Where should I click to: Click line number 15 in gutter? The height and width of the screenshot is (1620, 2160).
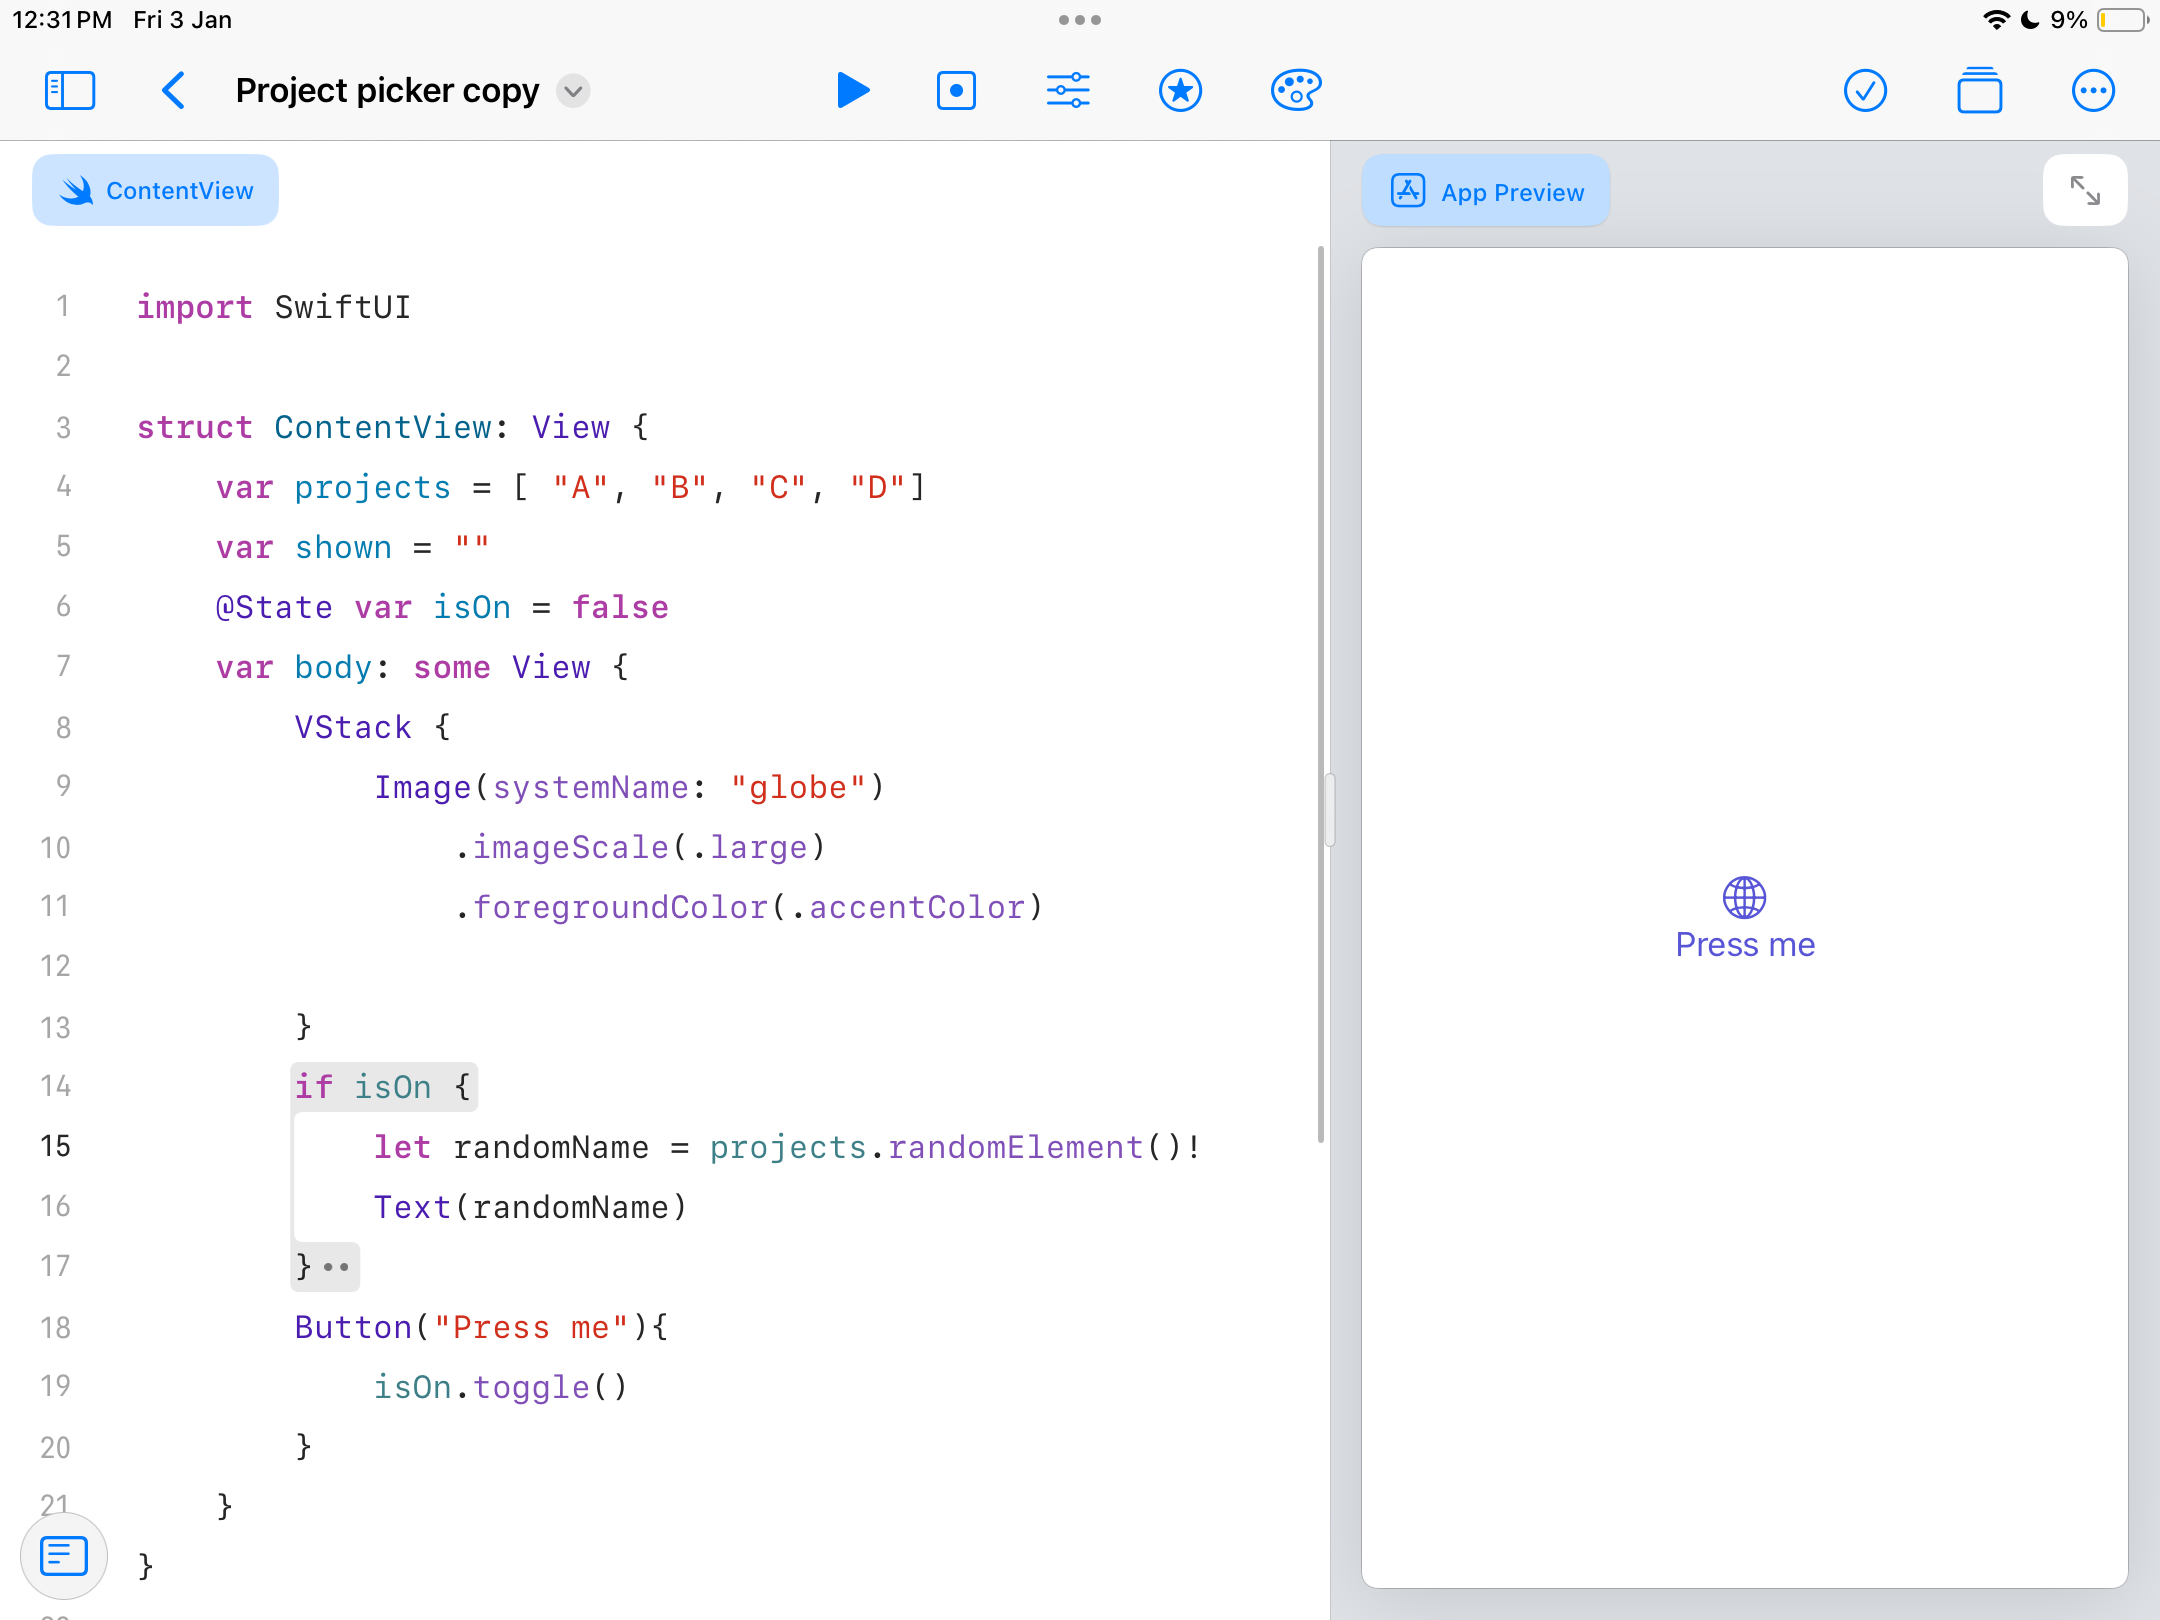tap(55, 1146)
